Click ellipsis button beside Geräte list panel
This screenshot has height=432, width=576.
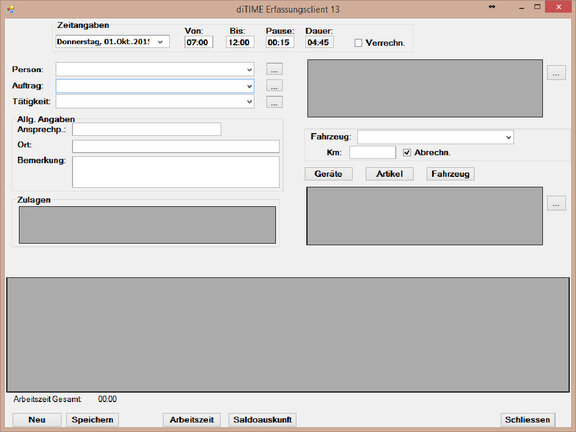[556, 203]
